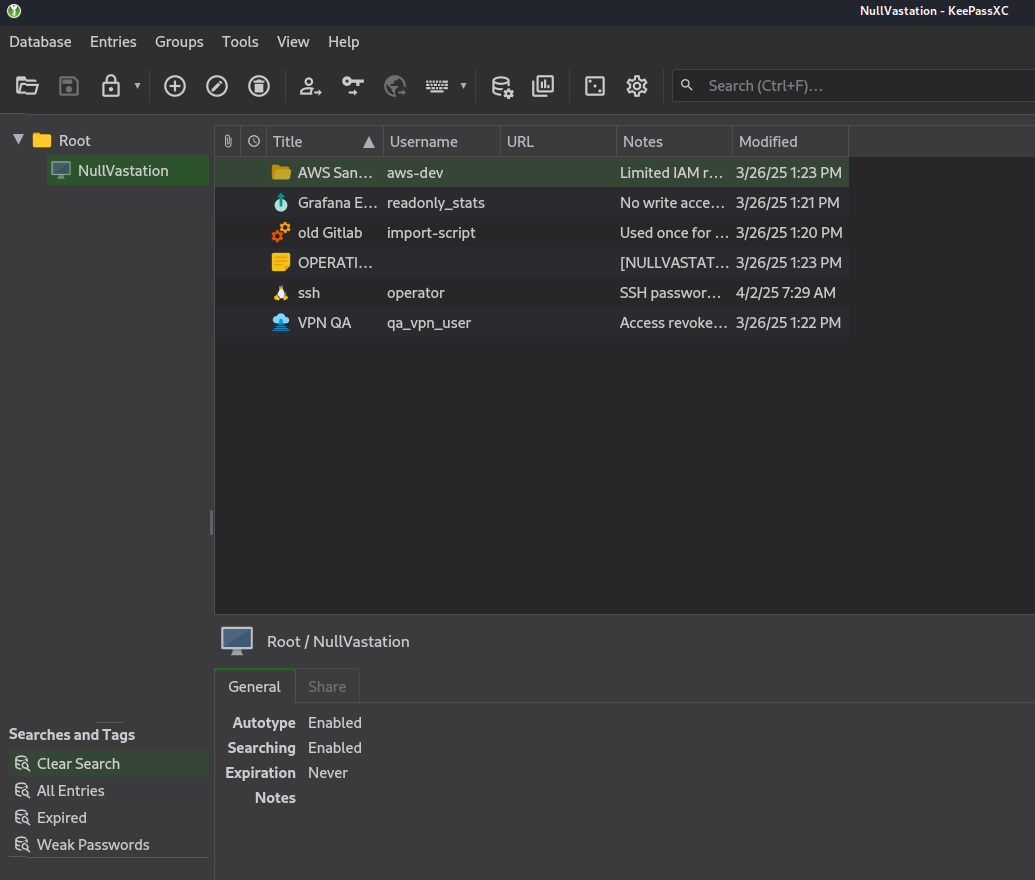The height and width of the screenshot is (880, 1035).
Task: Open Database Settings toolbar icon
Action: pos(502,86)
